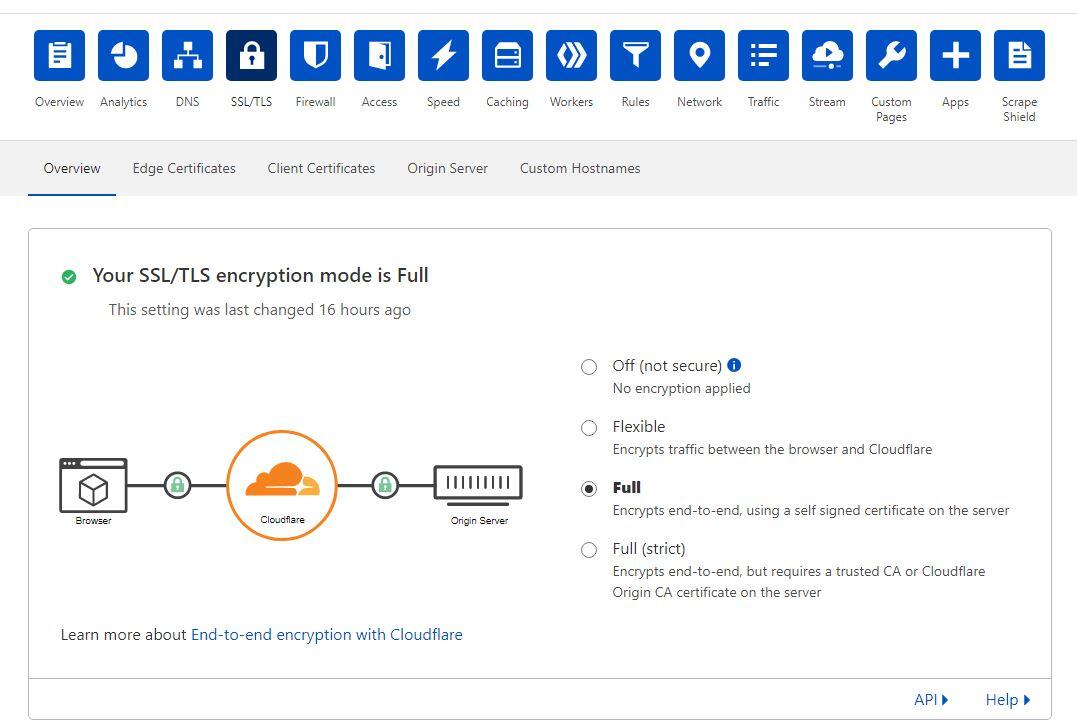Switch to the Client Certificates tab

tap(321, 168)
